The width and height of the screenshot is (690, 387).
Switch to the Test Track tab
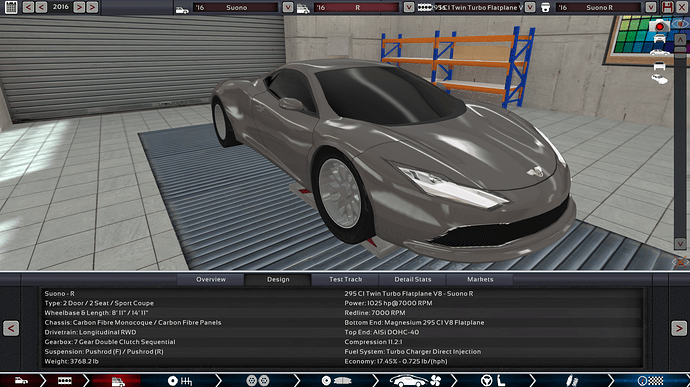click(x=345, y=280)
